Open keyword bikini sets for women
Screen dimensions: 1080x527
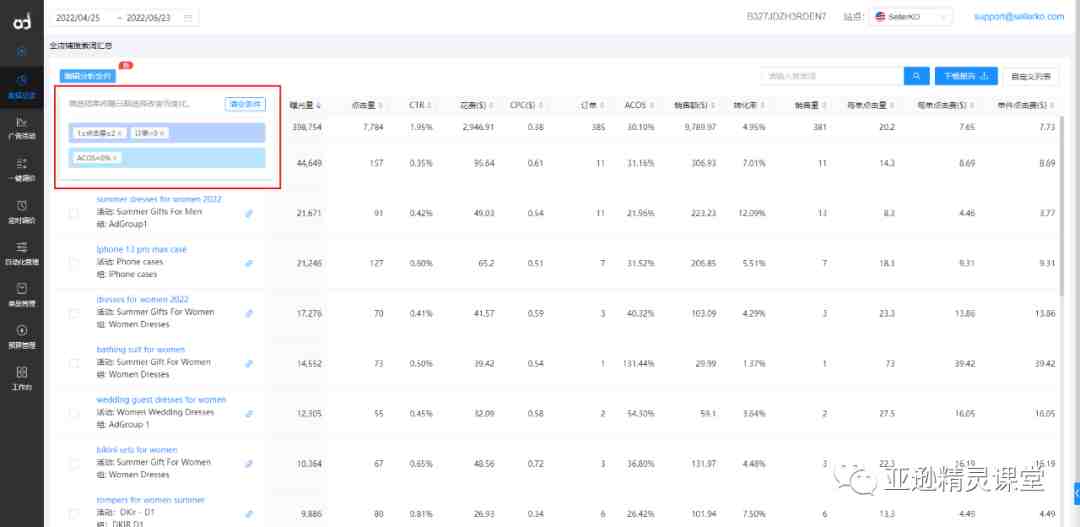(137, 450)
